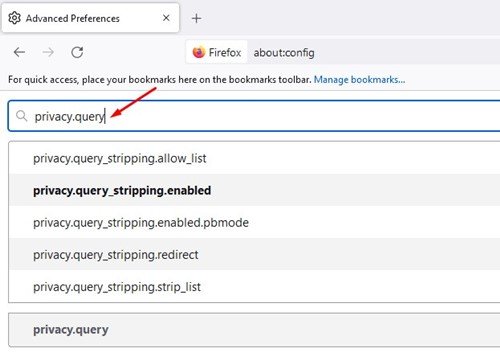This screenshot has width=500, height=360.
Task: Focus the privacy.query search field
Action: (254, 116)
